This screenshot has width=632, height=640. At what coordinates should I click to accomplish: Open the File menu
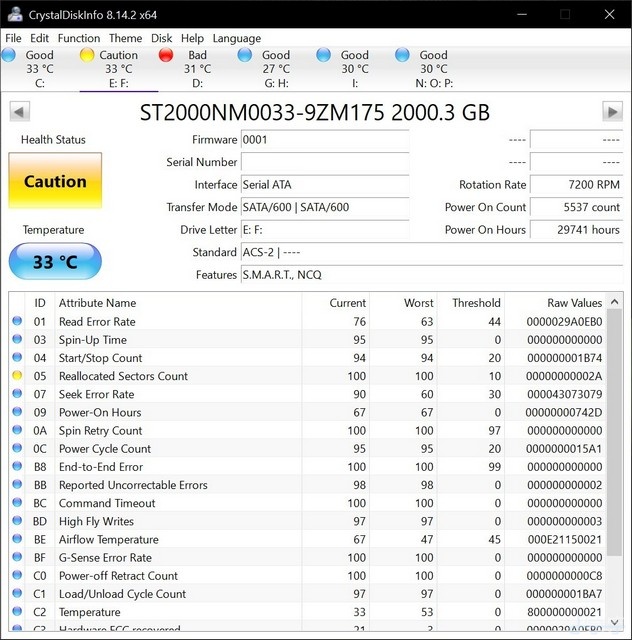pyautogui.click(x=13, y=38)
